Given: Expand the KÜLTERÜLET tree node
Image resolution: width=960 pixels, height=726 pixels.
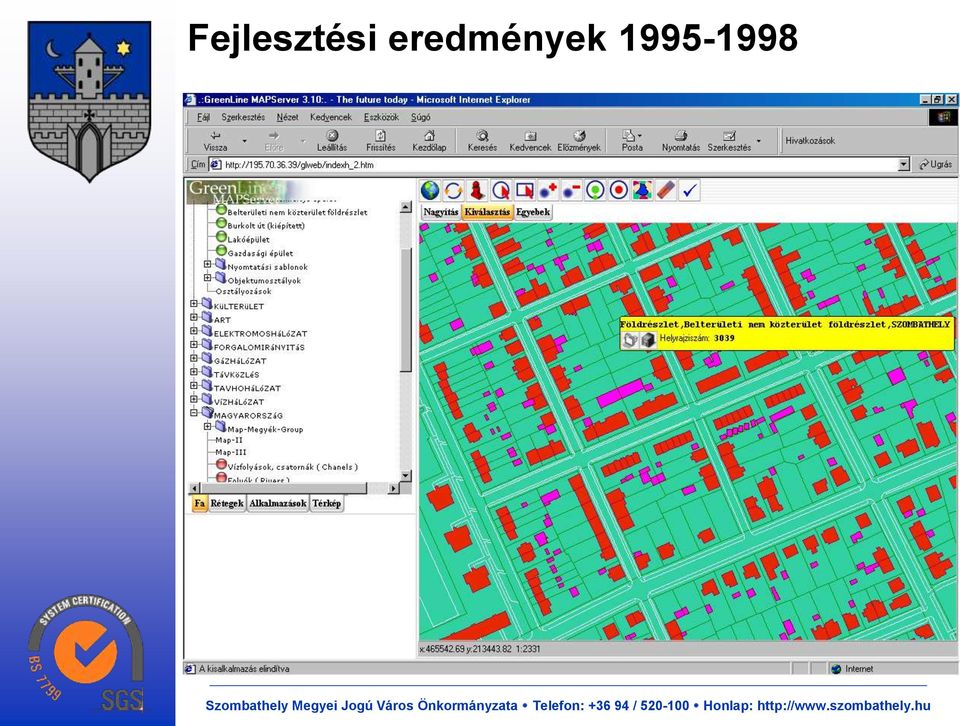Looking at the screenshot, I should tap(194, 304).
